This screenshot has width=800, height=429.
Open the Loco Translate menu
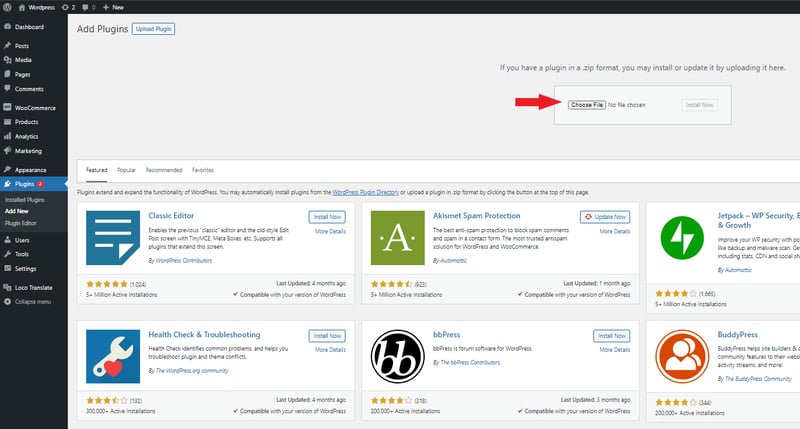tap(34, 287)
